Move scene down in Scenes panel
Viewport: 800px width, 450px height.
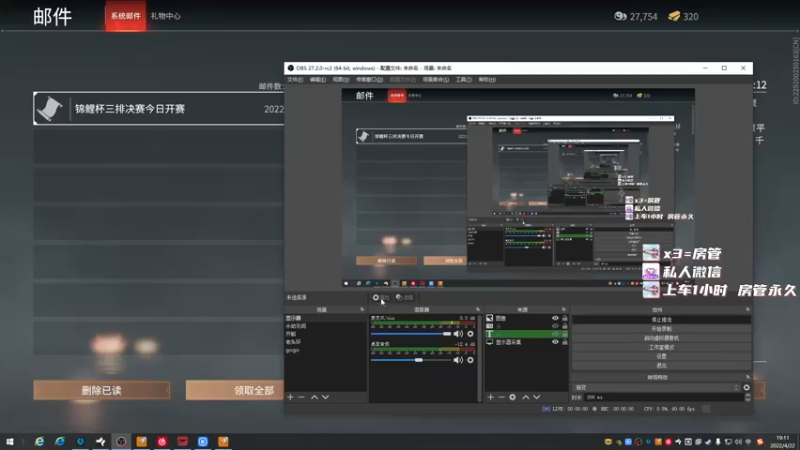point(325,397)
